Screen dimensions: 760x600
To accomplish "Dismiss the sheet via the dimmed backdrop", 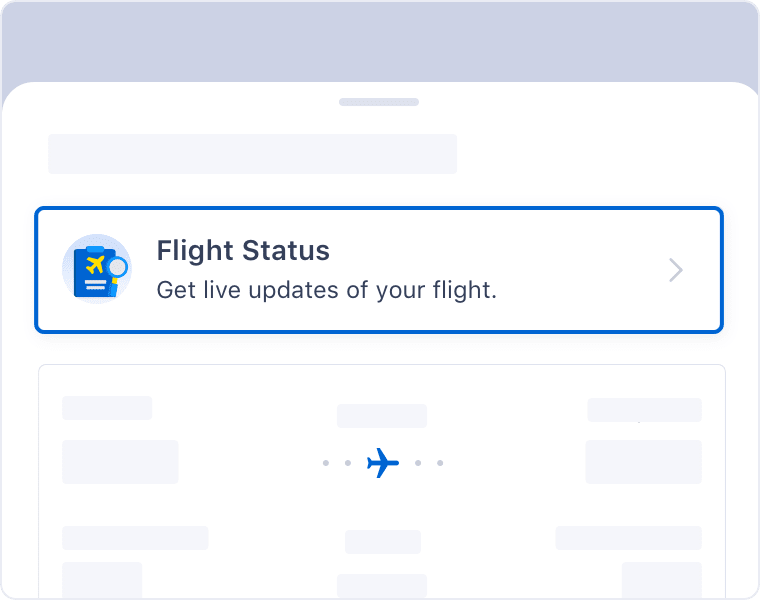I will pos(379,41).
